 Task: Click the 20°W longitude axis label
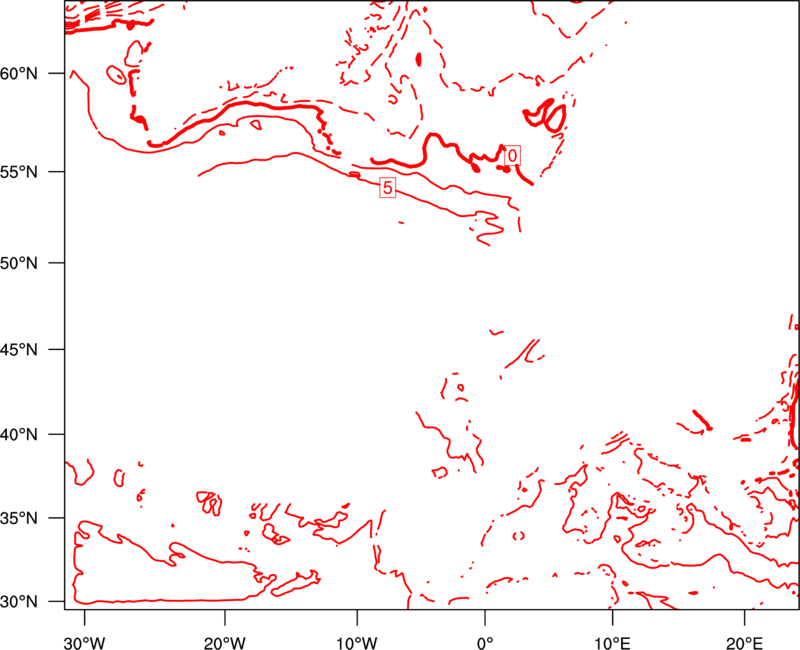click(225, 642)
